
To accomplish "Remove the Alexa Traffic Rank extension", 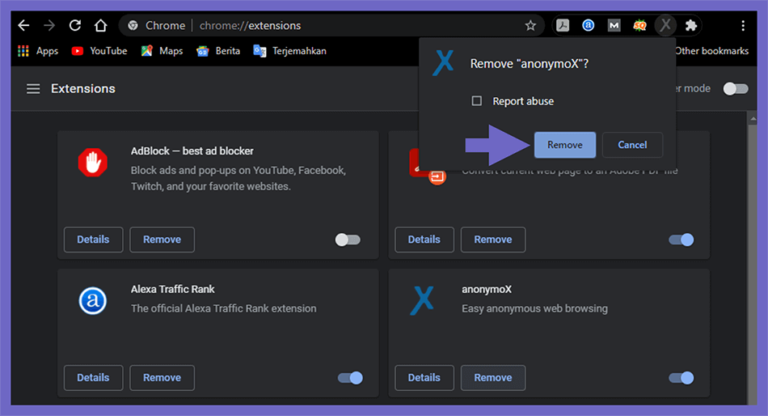I will click(162, 378).
